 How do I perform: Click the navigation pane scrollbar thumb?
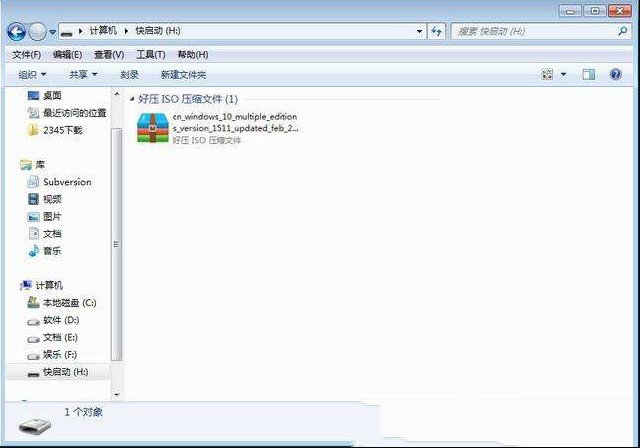(117, 245)
